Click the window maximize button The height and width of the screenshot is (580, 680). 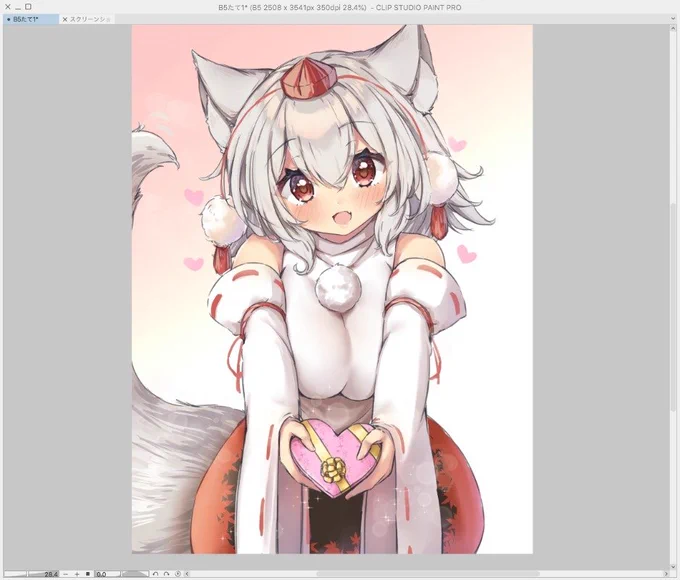(x=28, y=7)
